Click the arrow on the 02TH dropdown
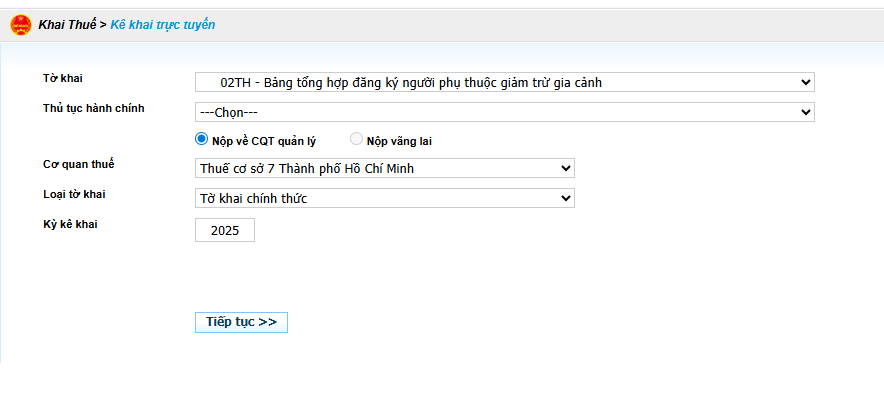The height and width of the screenshot is (405, 884). point(806,82)
